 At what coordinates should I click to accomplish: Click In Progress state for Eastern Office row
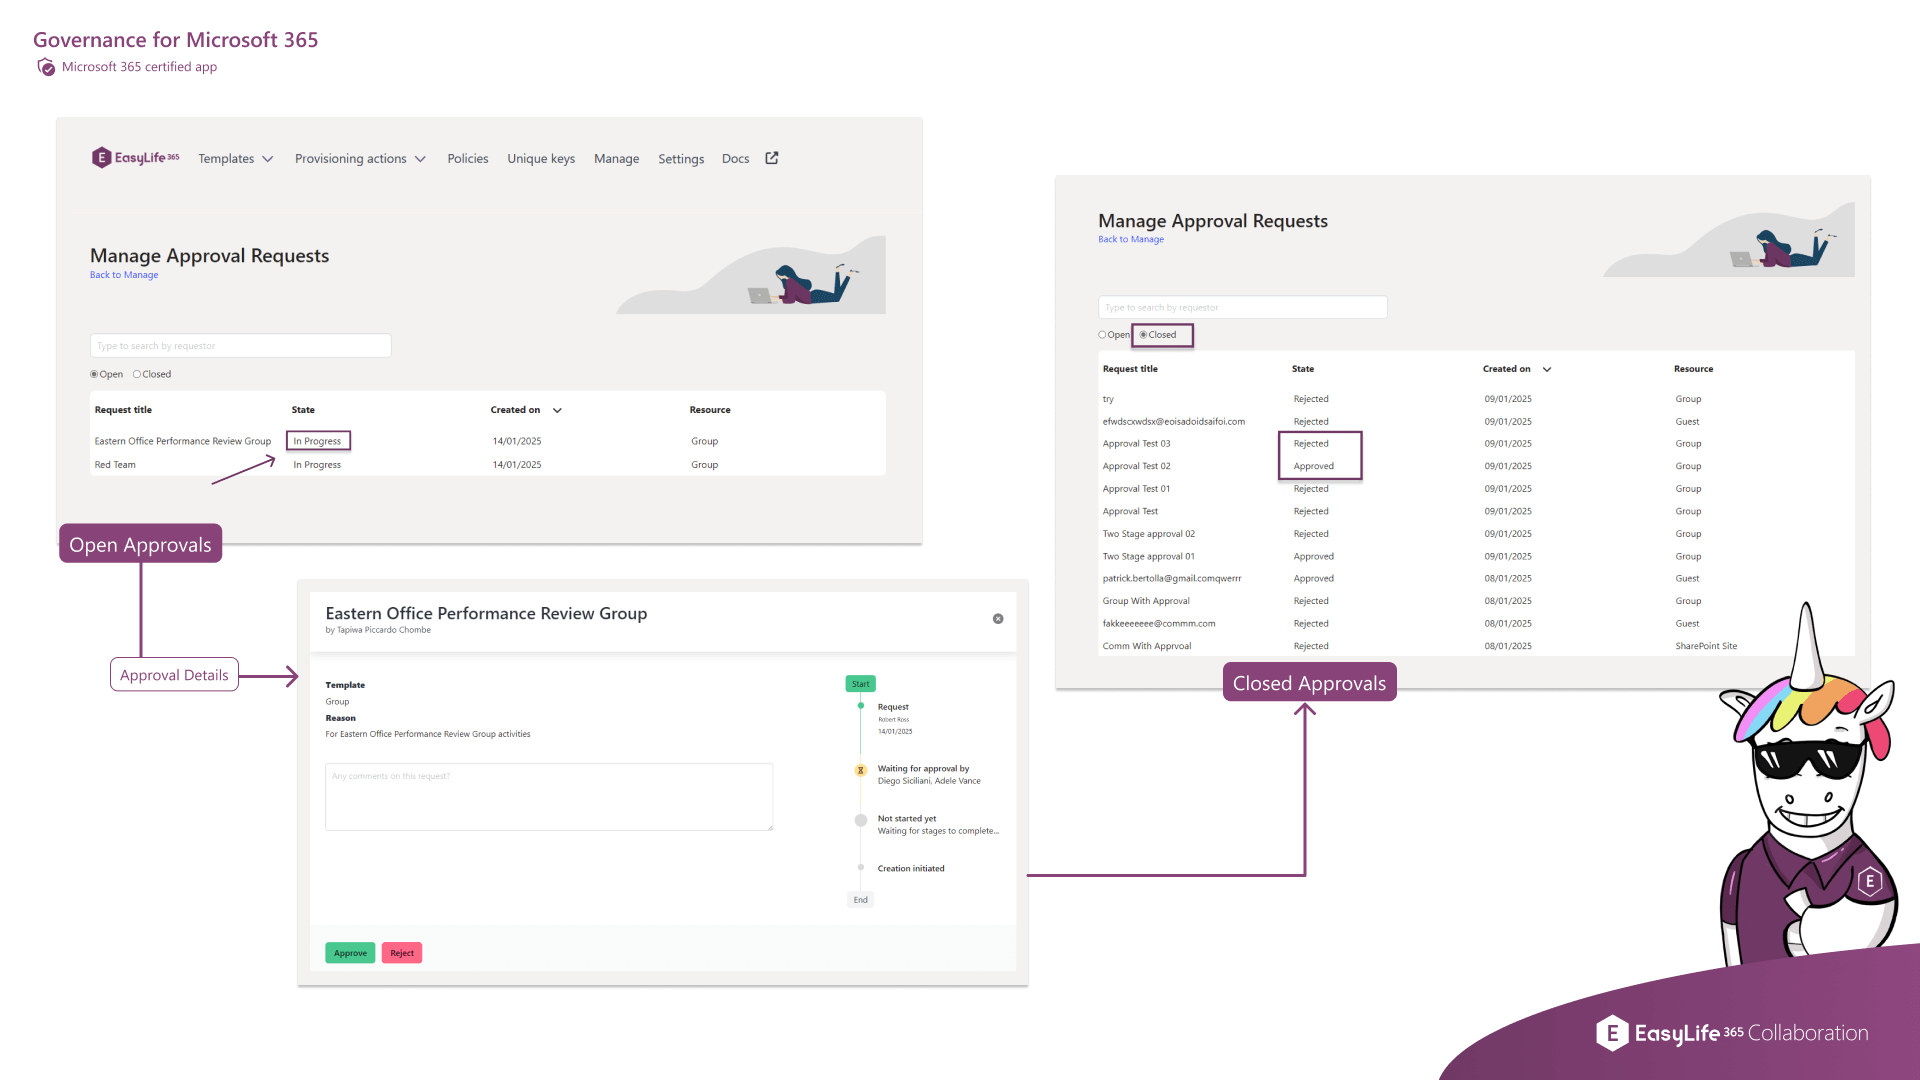[318, 441]
